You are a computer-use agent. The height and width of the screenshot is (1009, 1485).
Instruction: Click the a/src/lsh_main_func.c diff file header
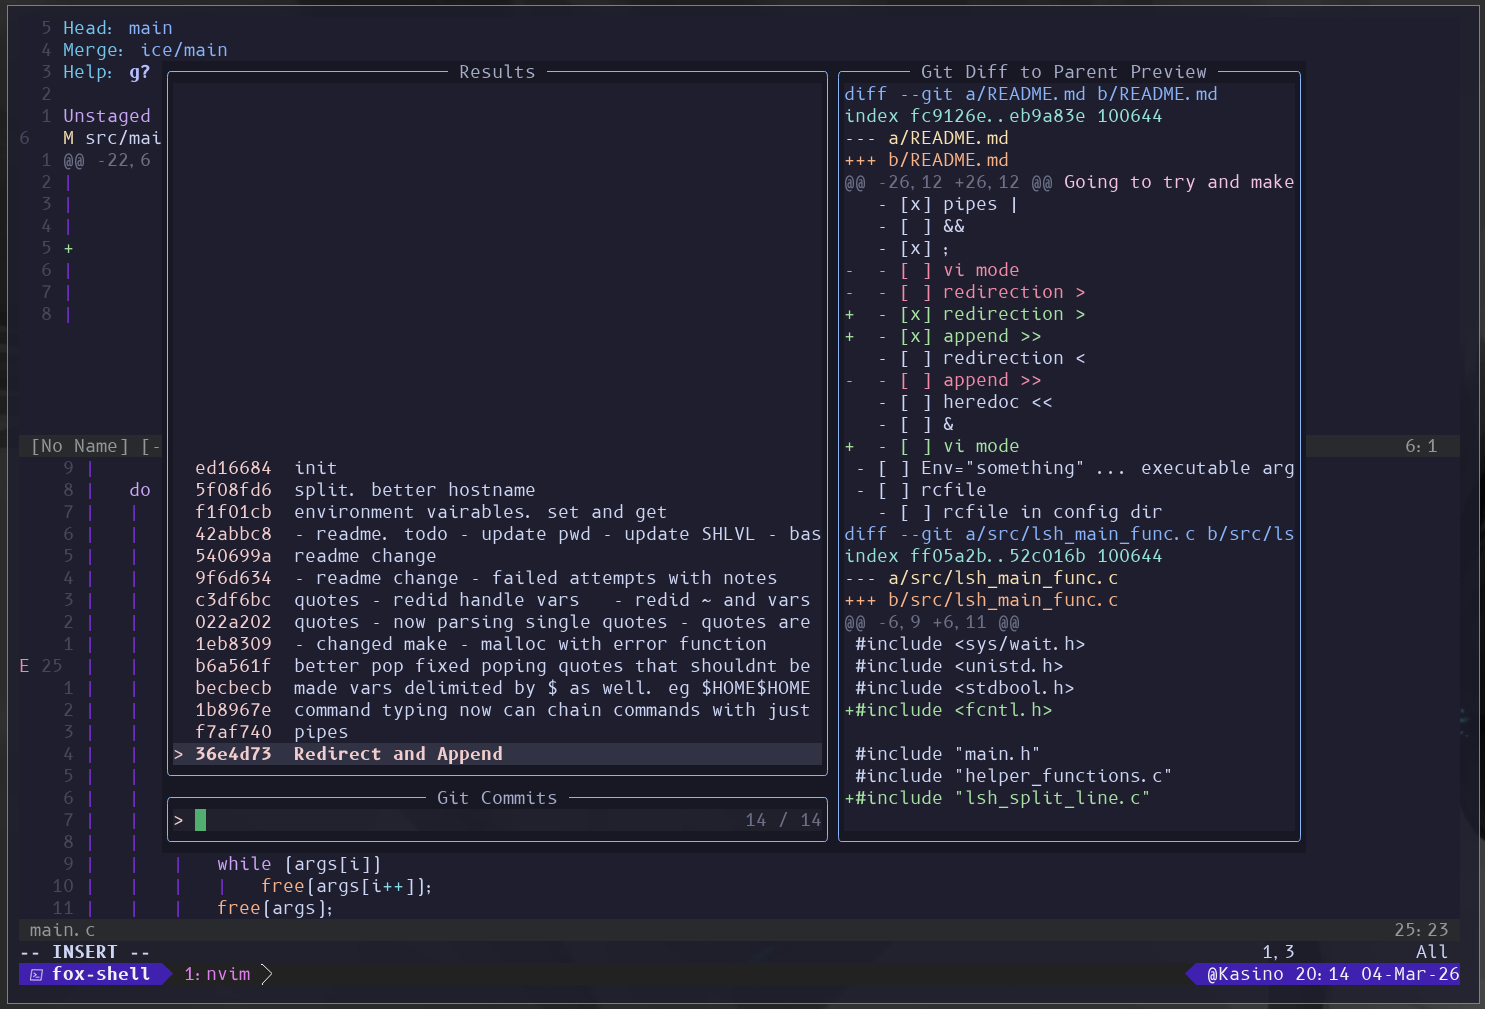pyautogui.click(x=1003, y=578)
